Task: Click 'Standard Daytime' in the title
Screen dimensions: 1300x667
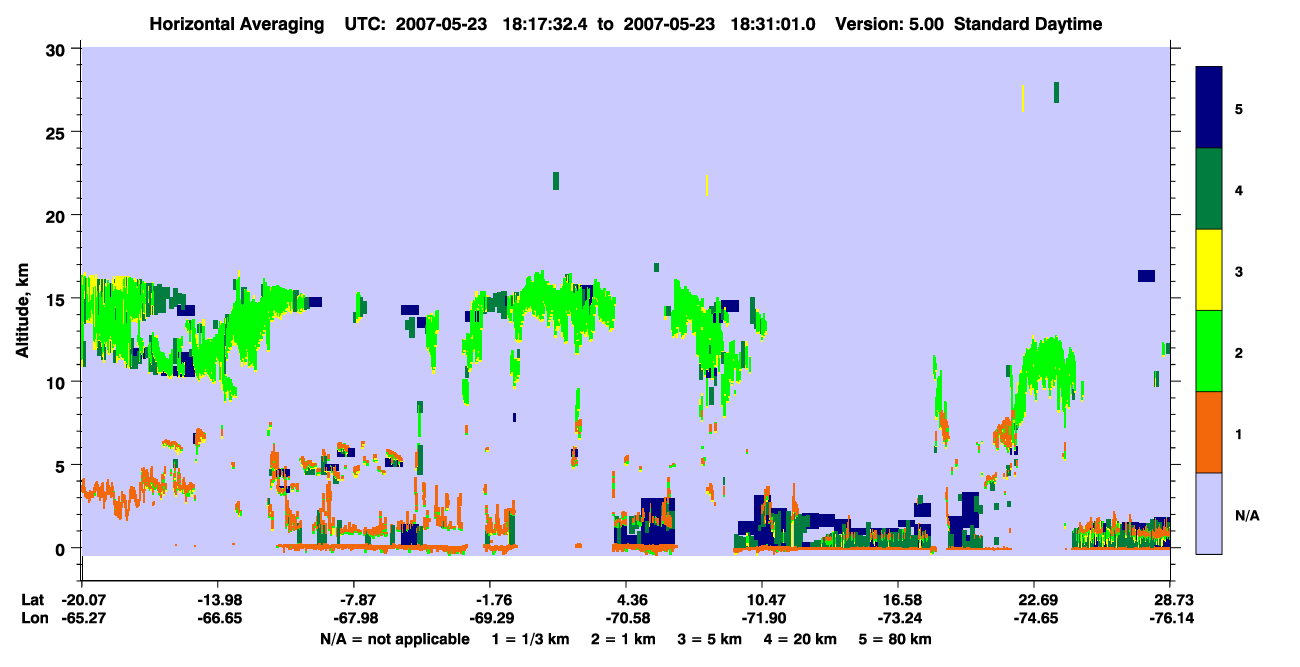Action: 1027,25
